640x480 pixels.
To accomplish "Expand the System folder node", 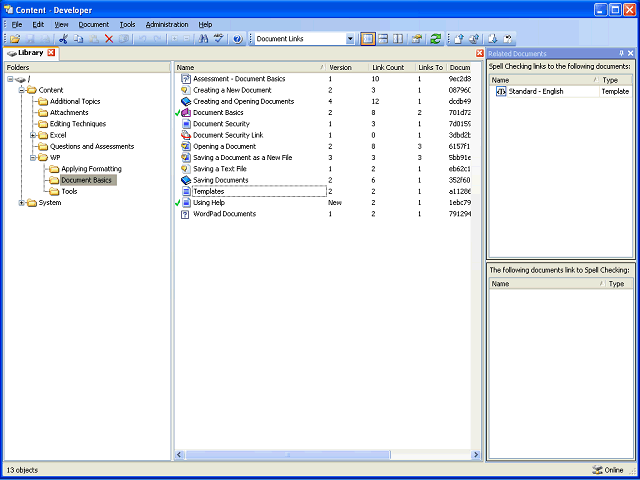I will (x=22, y=202).
